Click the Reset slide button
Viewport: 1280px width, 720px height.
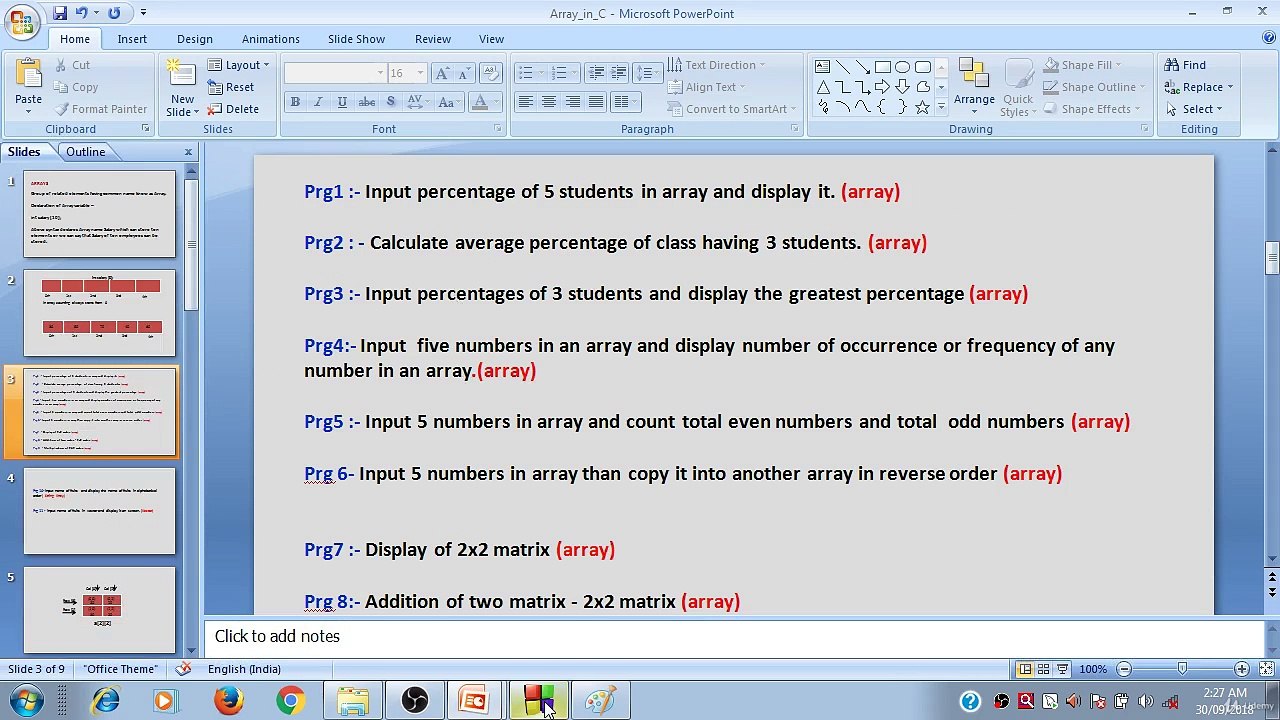point(231,87)
